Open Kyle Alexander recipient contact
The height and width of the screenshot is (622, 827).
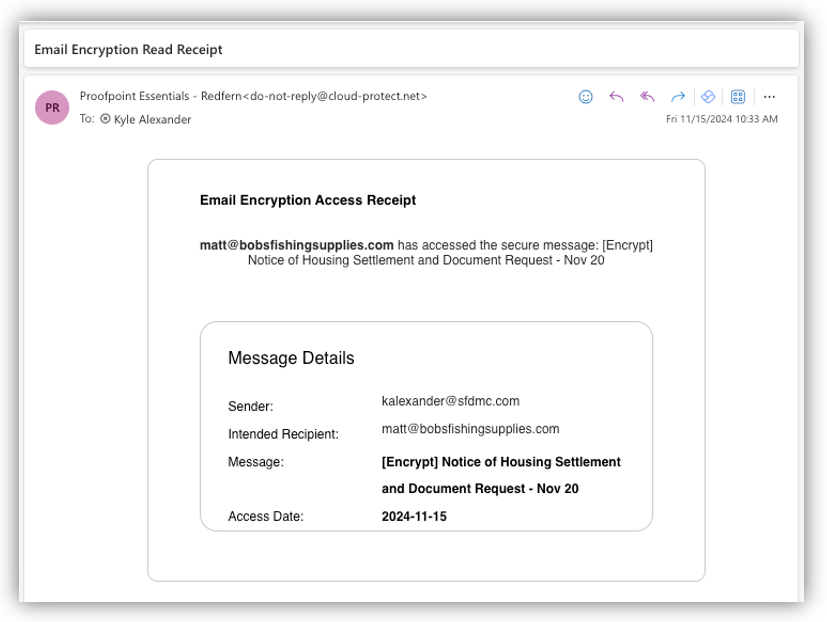pyautogui.click(x=152, y=120)
